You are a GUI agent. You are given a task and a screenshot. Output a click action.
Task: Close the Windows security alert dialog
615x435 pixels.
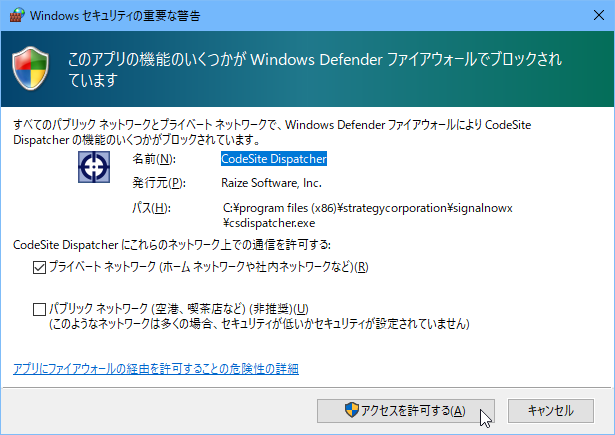coord(592,16)
